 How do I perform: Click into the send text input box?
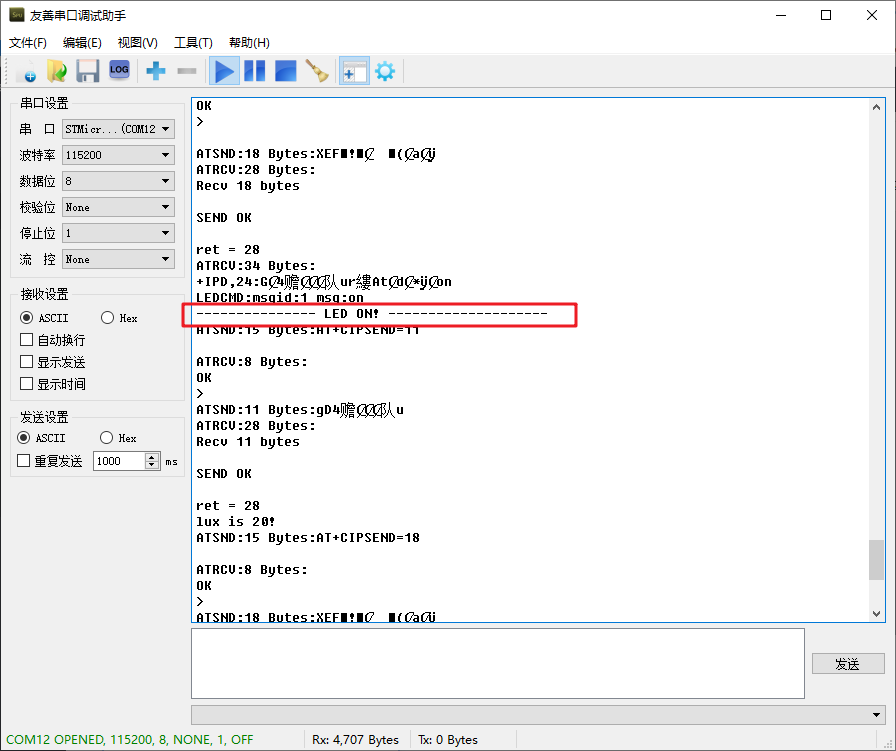(x=498, y=663)
